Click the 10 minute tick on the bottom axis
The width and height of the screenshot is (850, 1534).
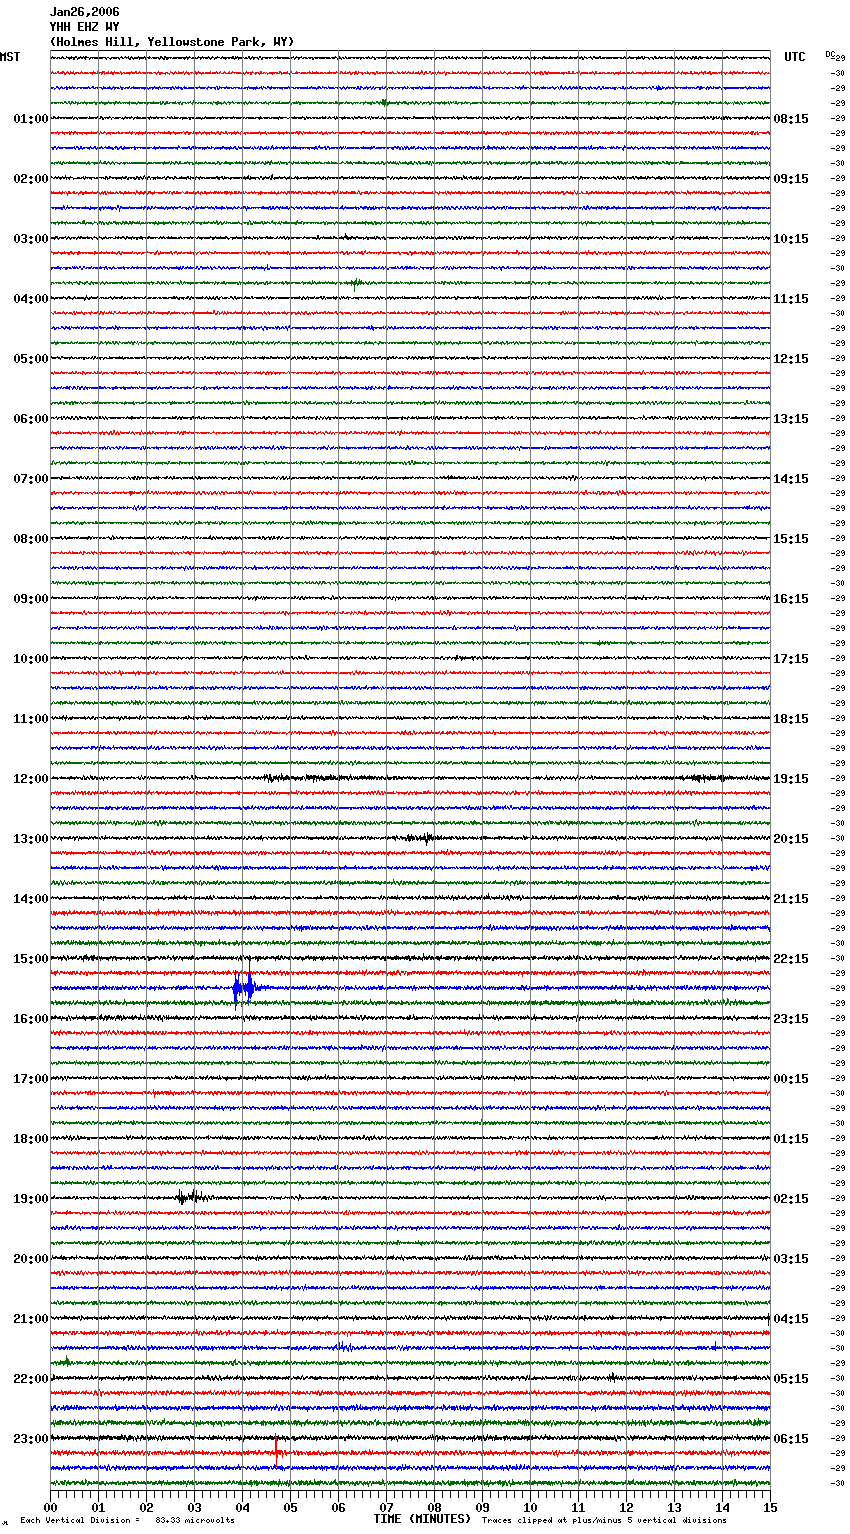pyautogui.click(x=530, y=1508)
